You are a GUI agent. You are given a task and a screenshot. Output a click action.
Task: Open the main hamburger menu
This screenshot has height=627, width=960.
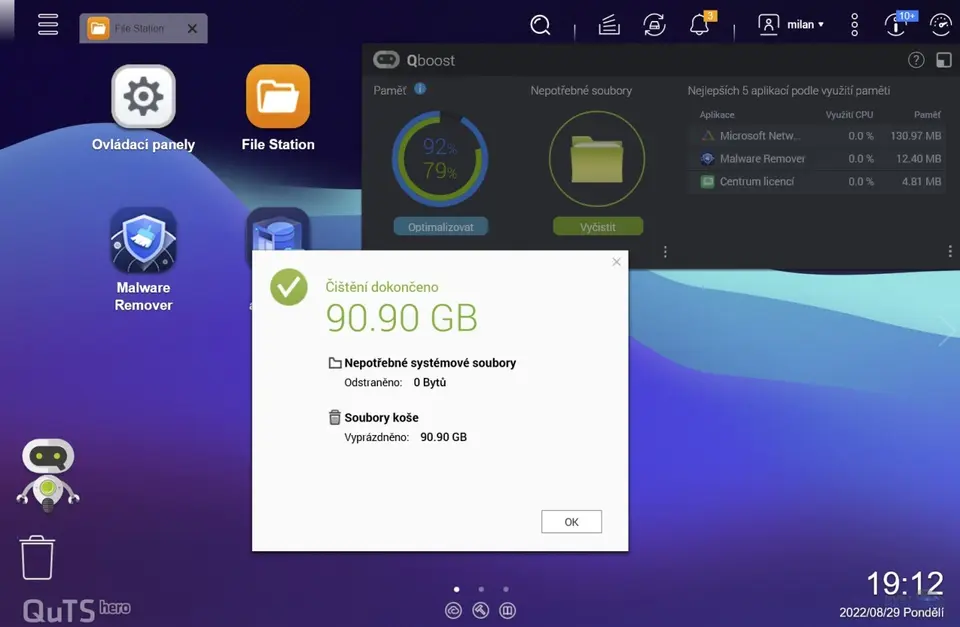tap(48, 25)
